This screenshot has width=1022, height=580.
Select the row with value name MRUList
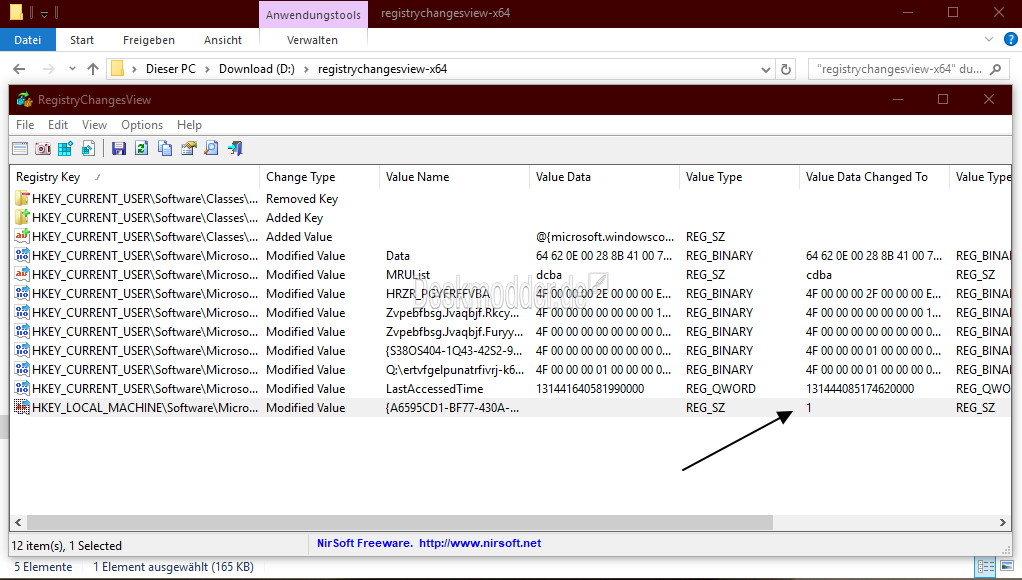(x=511, y=274)
